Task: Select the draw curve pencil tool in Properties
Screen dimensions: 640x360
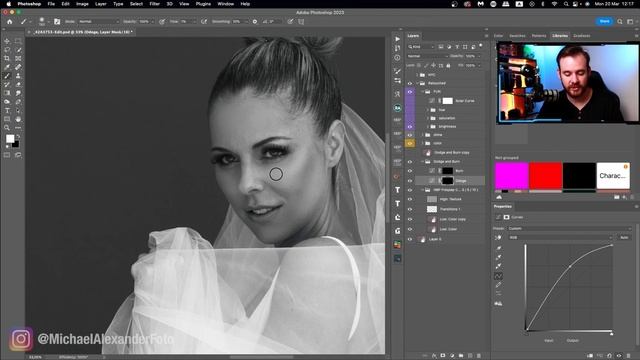Action: tap(498, 285)
